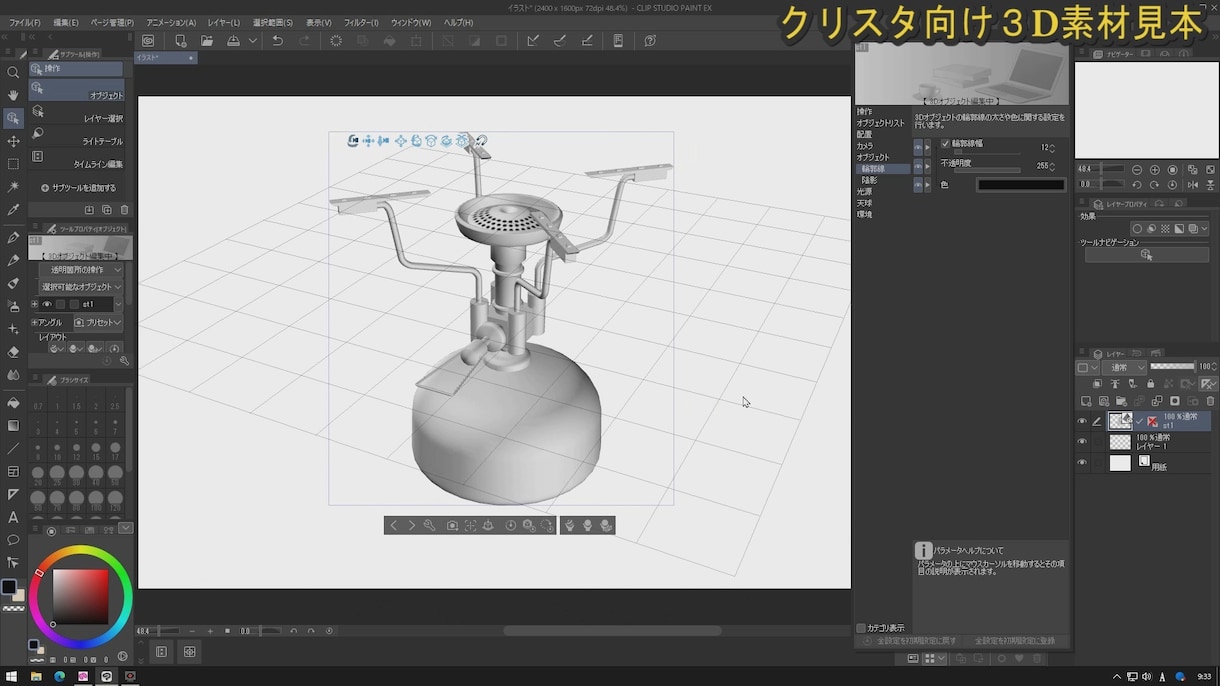This screenshot has width=1220, height=686.
Task: Adjust the 不透明度 slider
Action: (x=987, y=170)
